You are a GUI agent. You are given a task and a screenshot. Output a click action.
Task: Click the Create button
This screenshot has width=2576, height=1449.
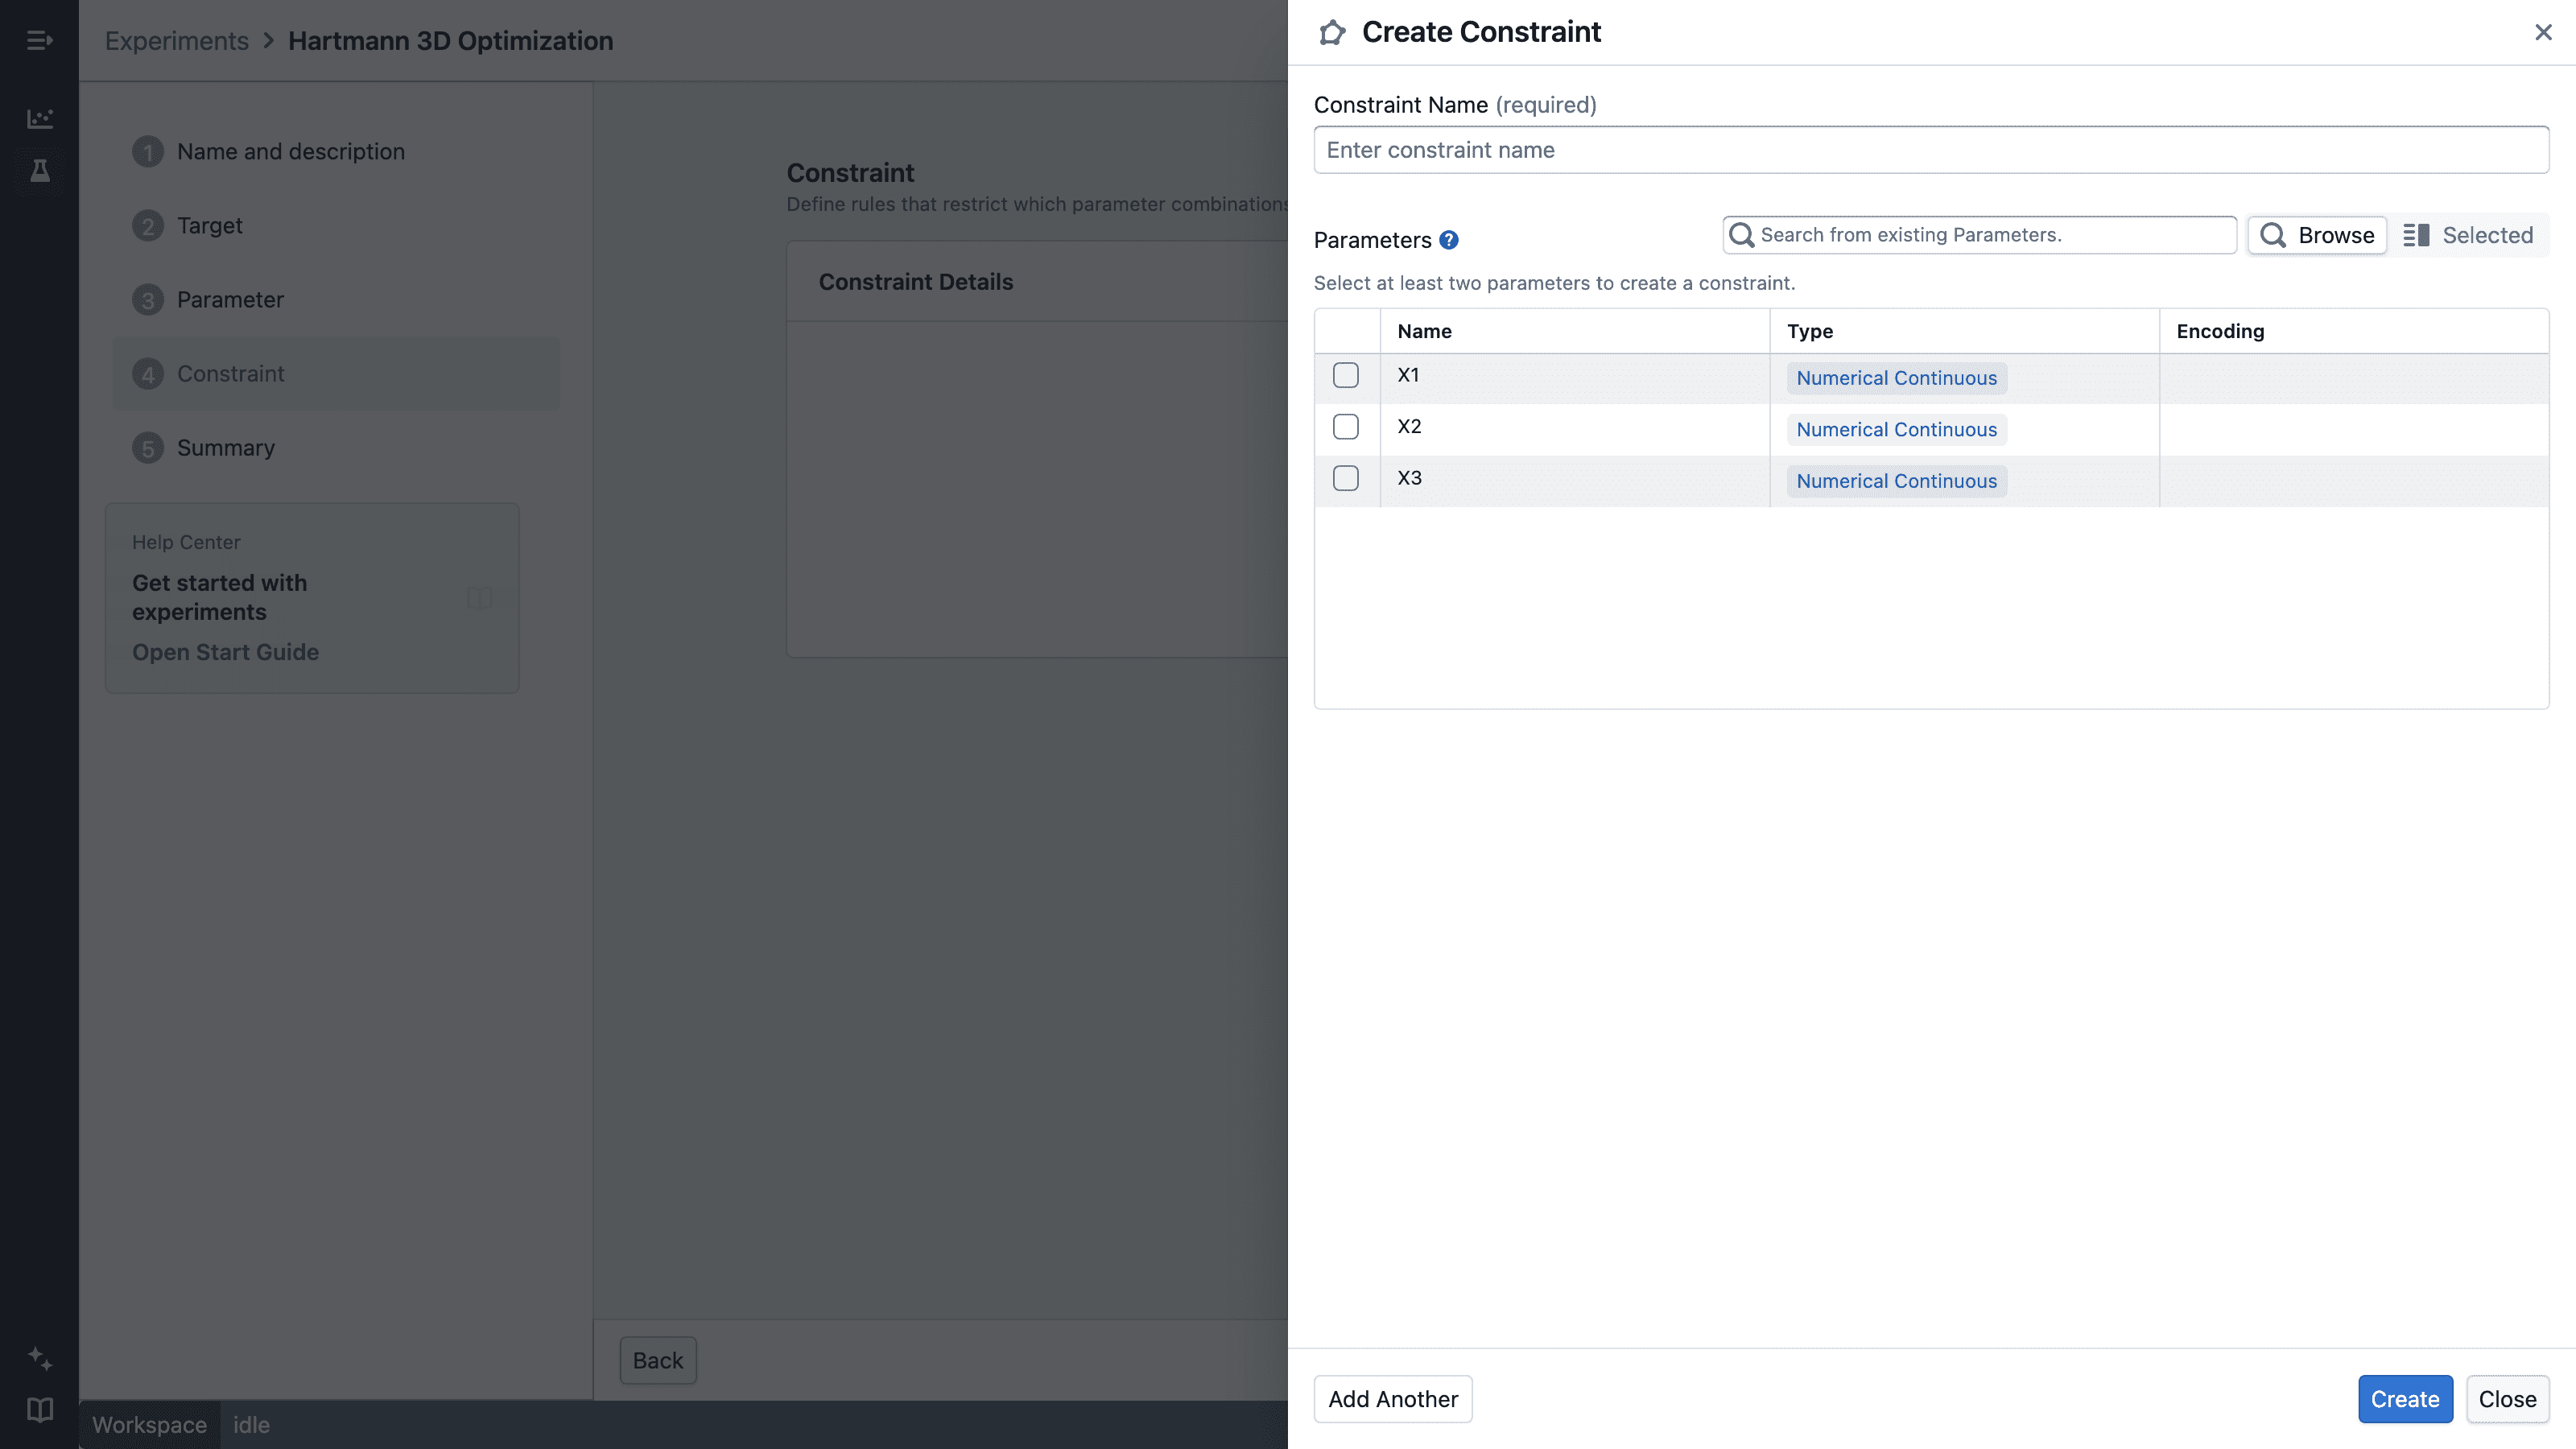(x=2405, y=1399)
